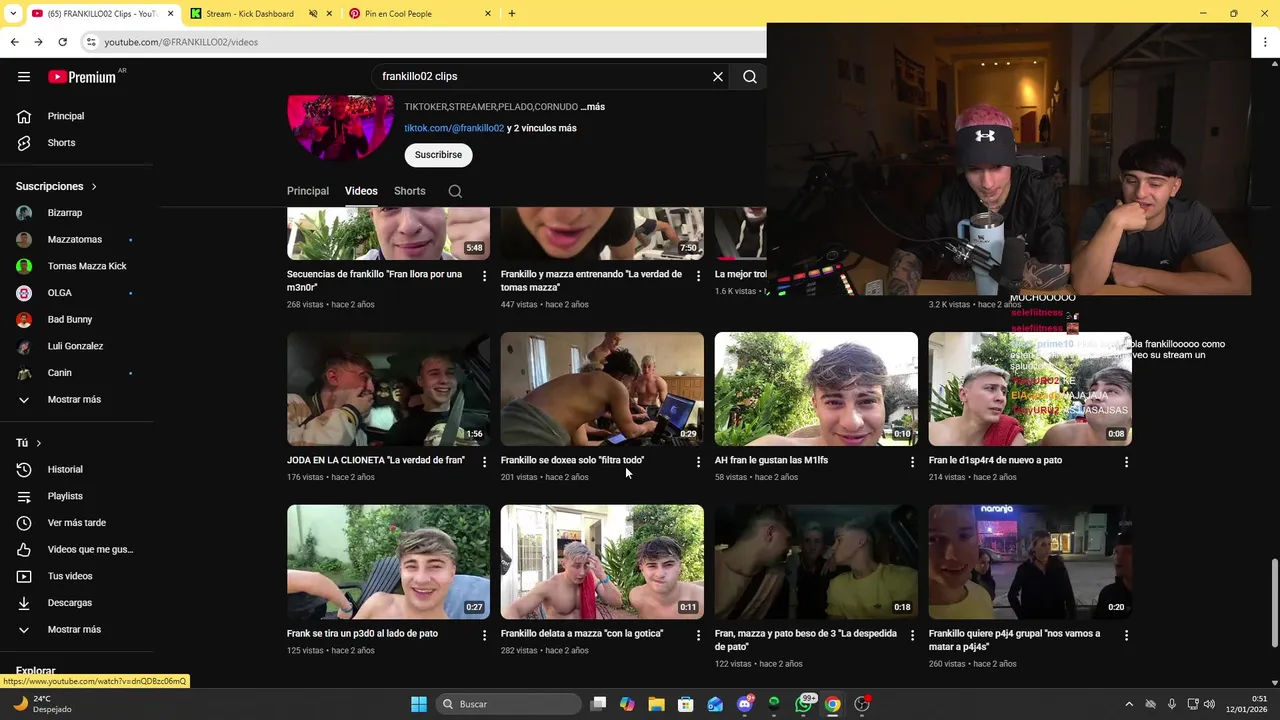Open WhatsApp from the taskbar
The height and width of the screenshot is (720, 1280).
point(804,704)
